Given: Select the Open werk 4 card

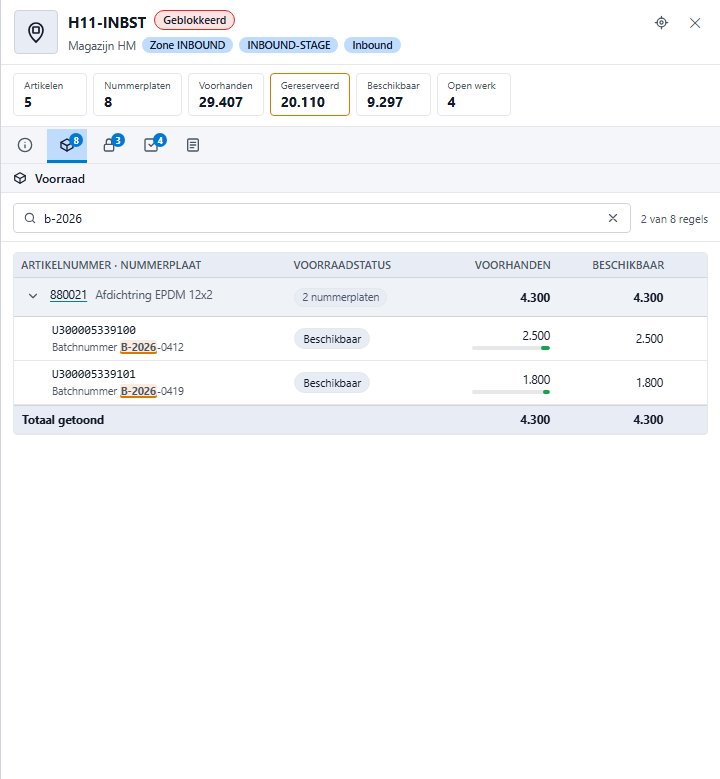Looking at the screenshot, I should (x=474, y=94).
